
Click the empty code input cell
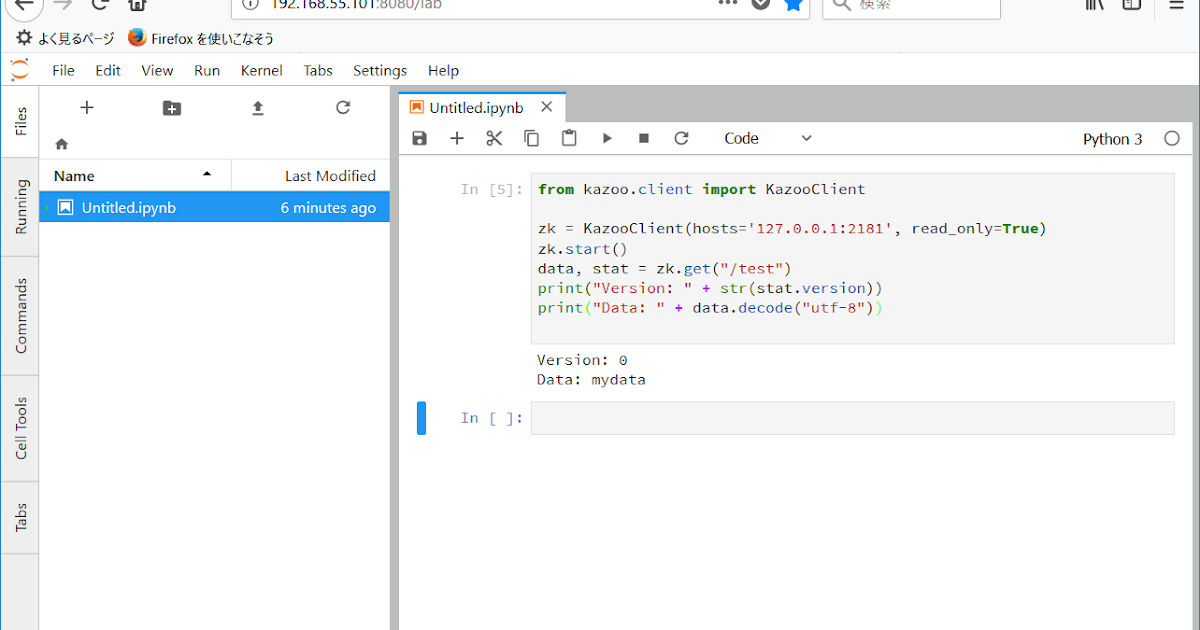[x=852, y=417]
